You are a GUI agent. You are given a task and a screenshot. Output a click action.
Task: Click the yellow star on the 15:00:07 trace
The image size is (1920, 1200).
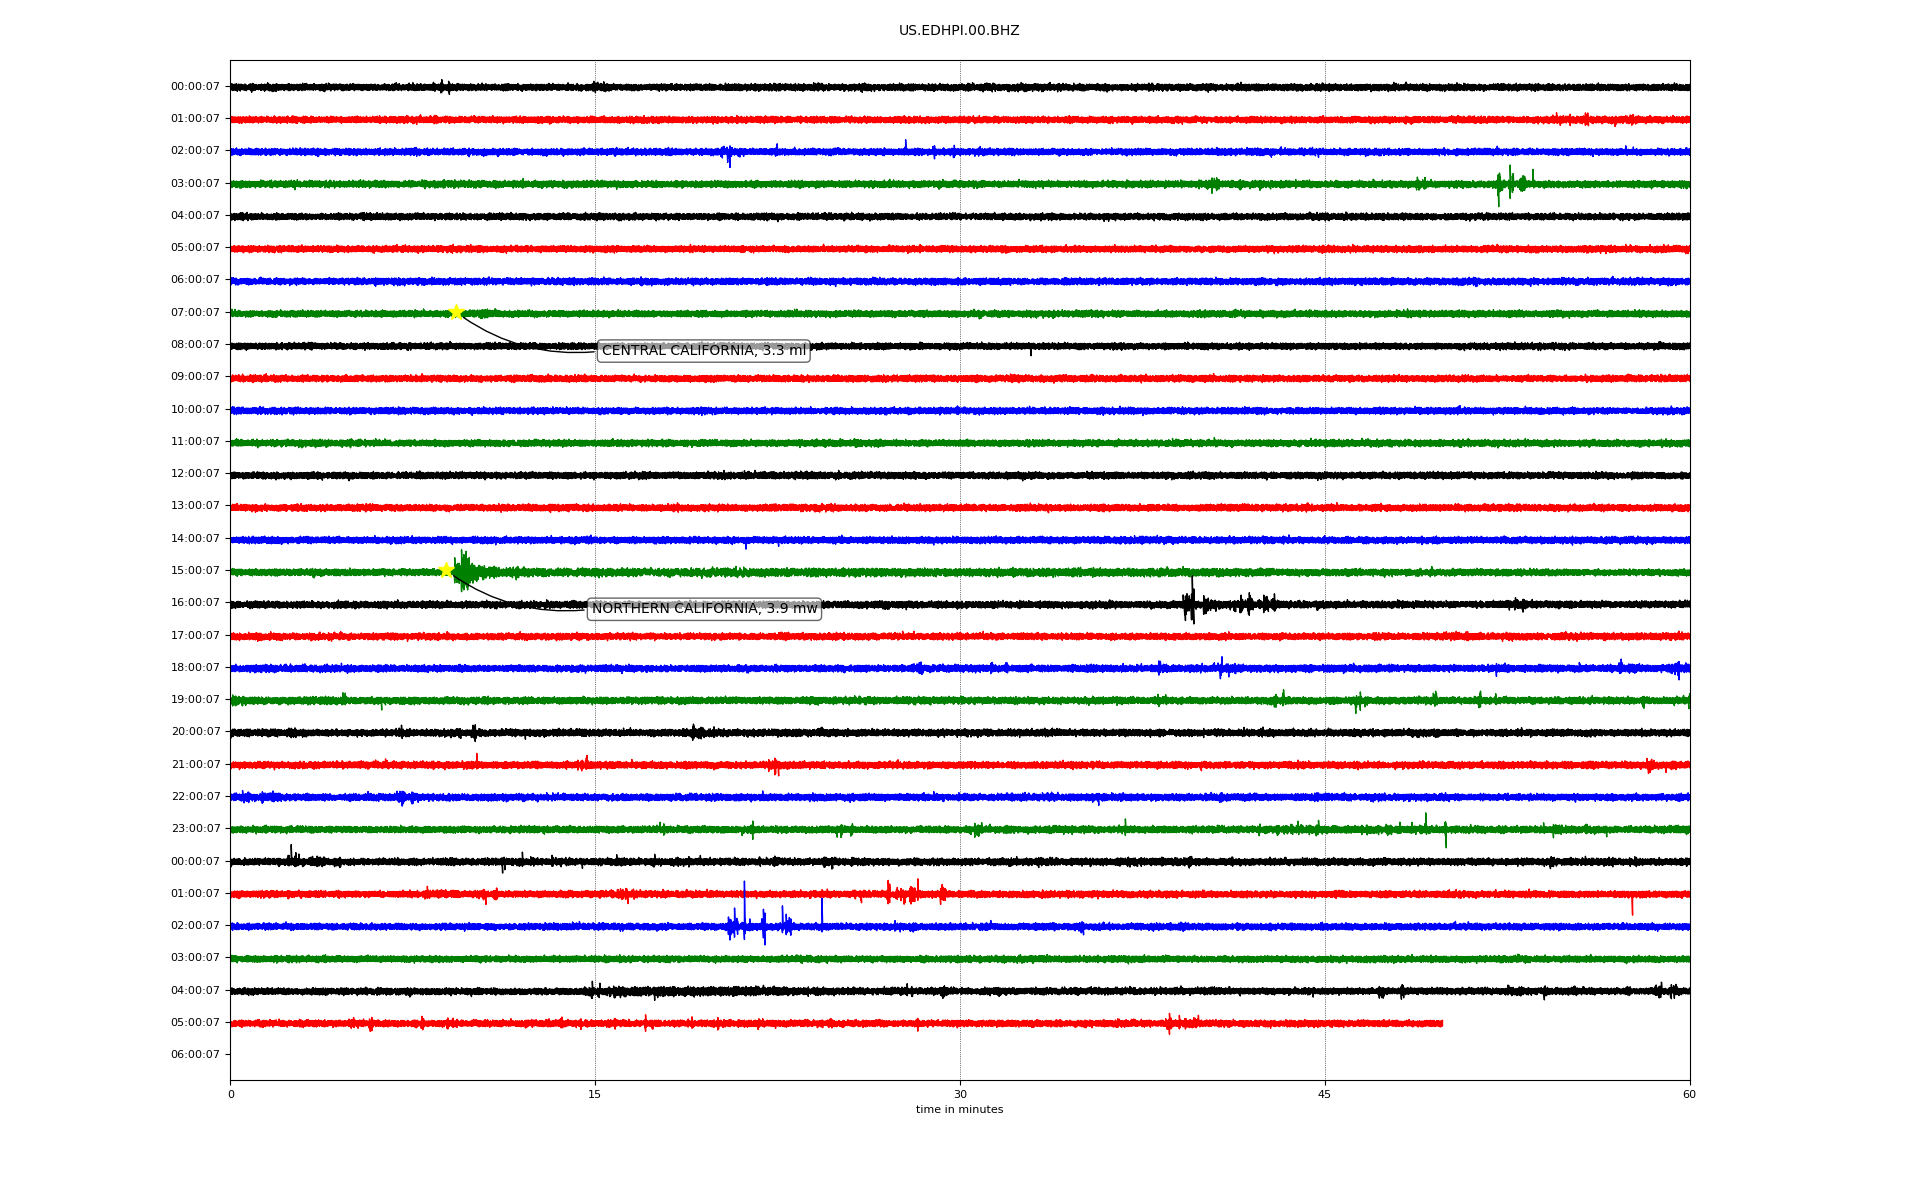447,570
